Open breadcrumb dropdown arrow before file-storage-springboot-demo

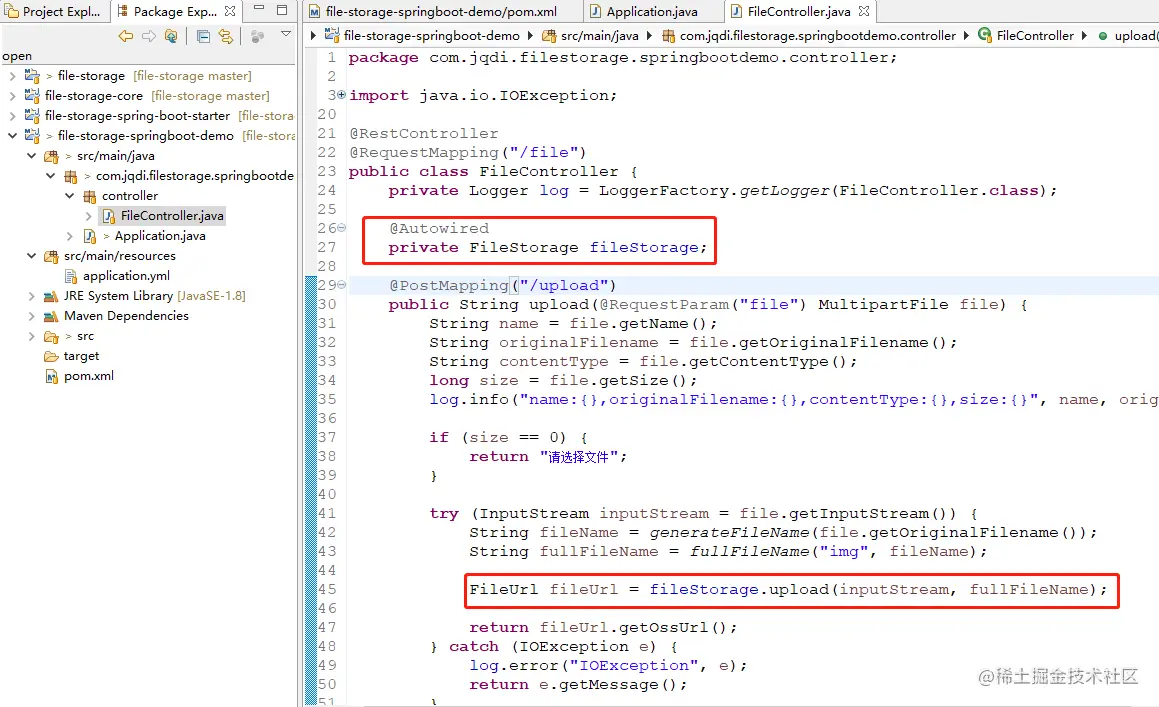pos(313,35)
